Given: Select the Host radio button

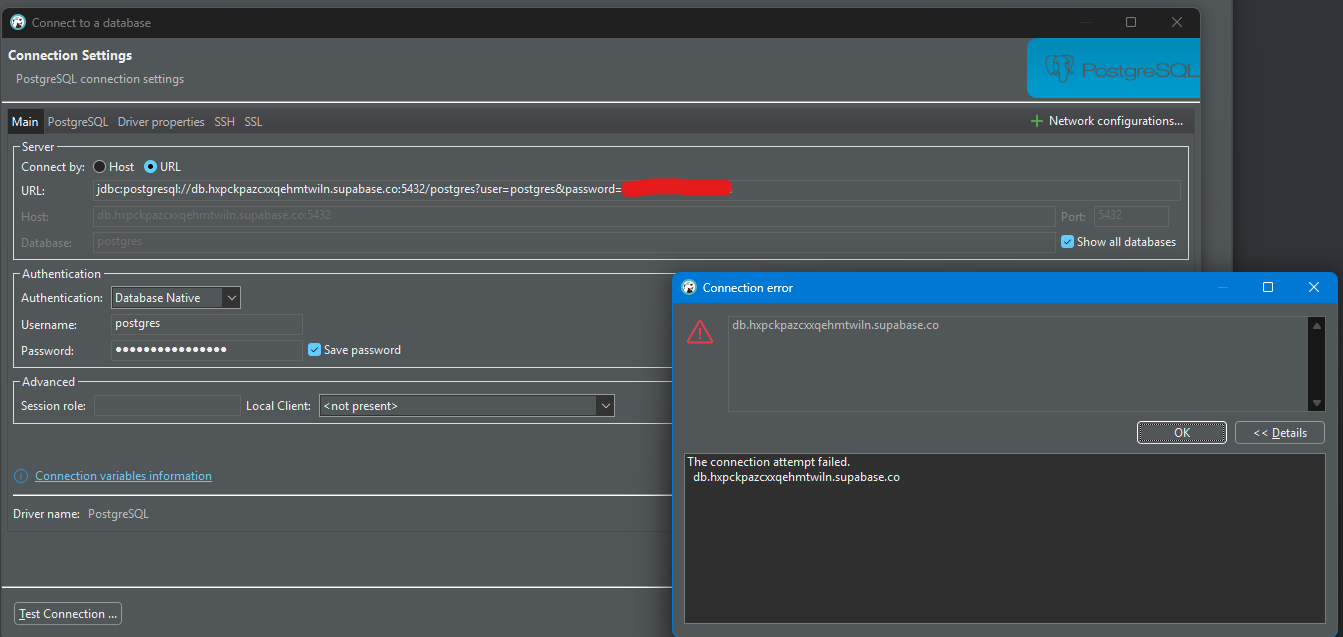Looking at the screenshot, I should click(x=99, y=167).
